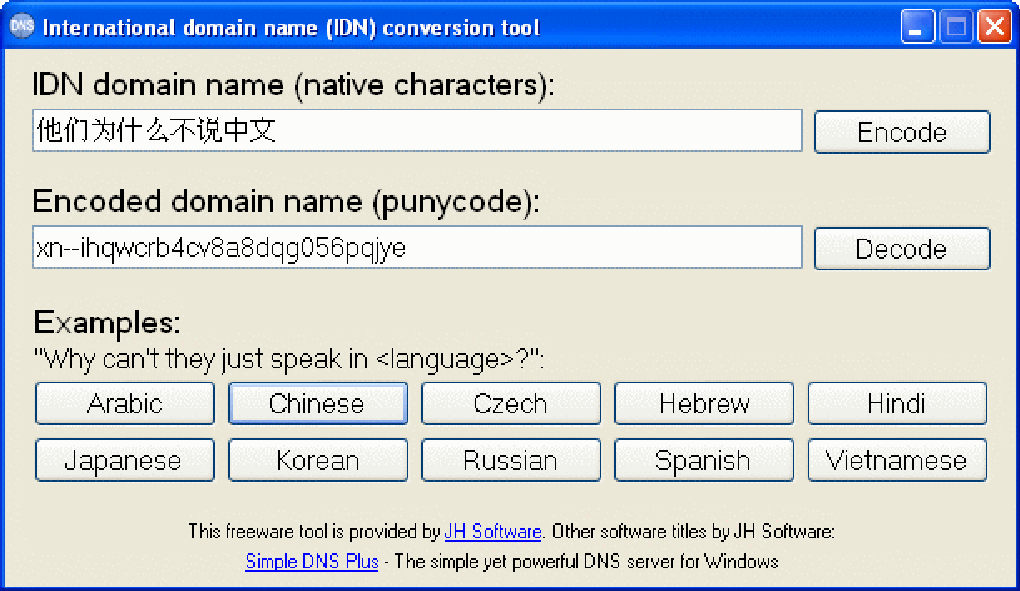
Task: Click the 'IDN domain name (native characters):' label
Action: click(293, 85)
